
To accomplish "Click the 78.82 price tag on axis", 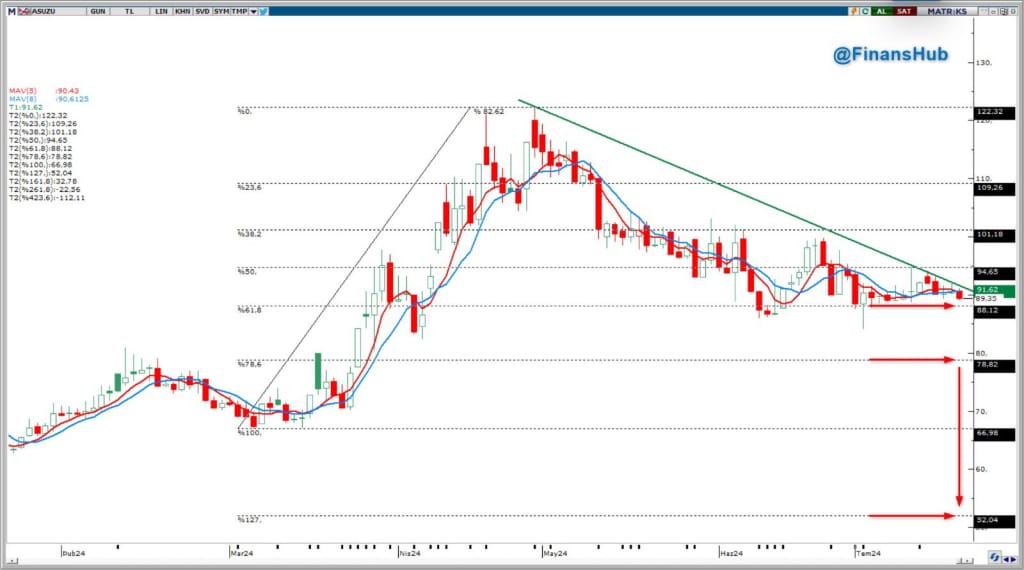I will pos(994,365).
